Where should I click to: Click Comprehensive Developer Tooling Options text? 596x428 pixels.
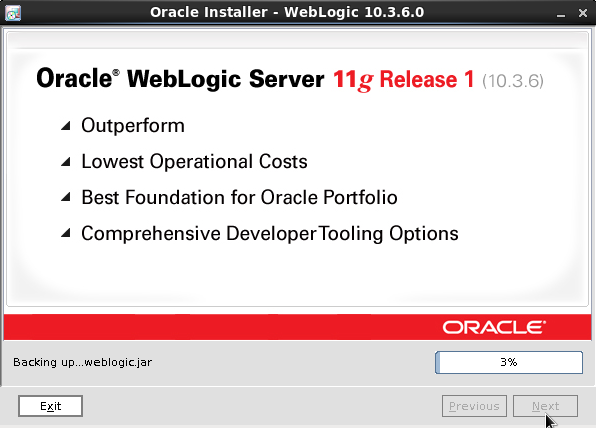pos(270,233)
